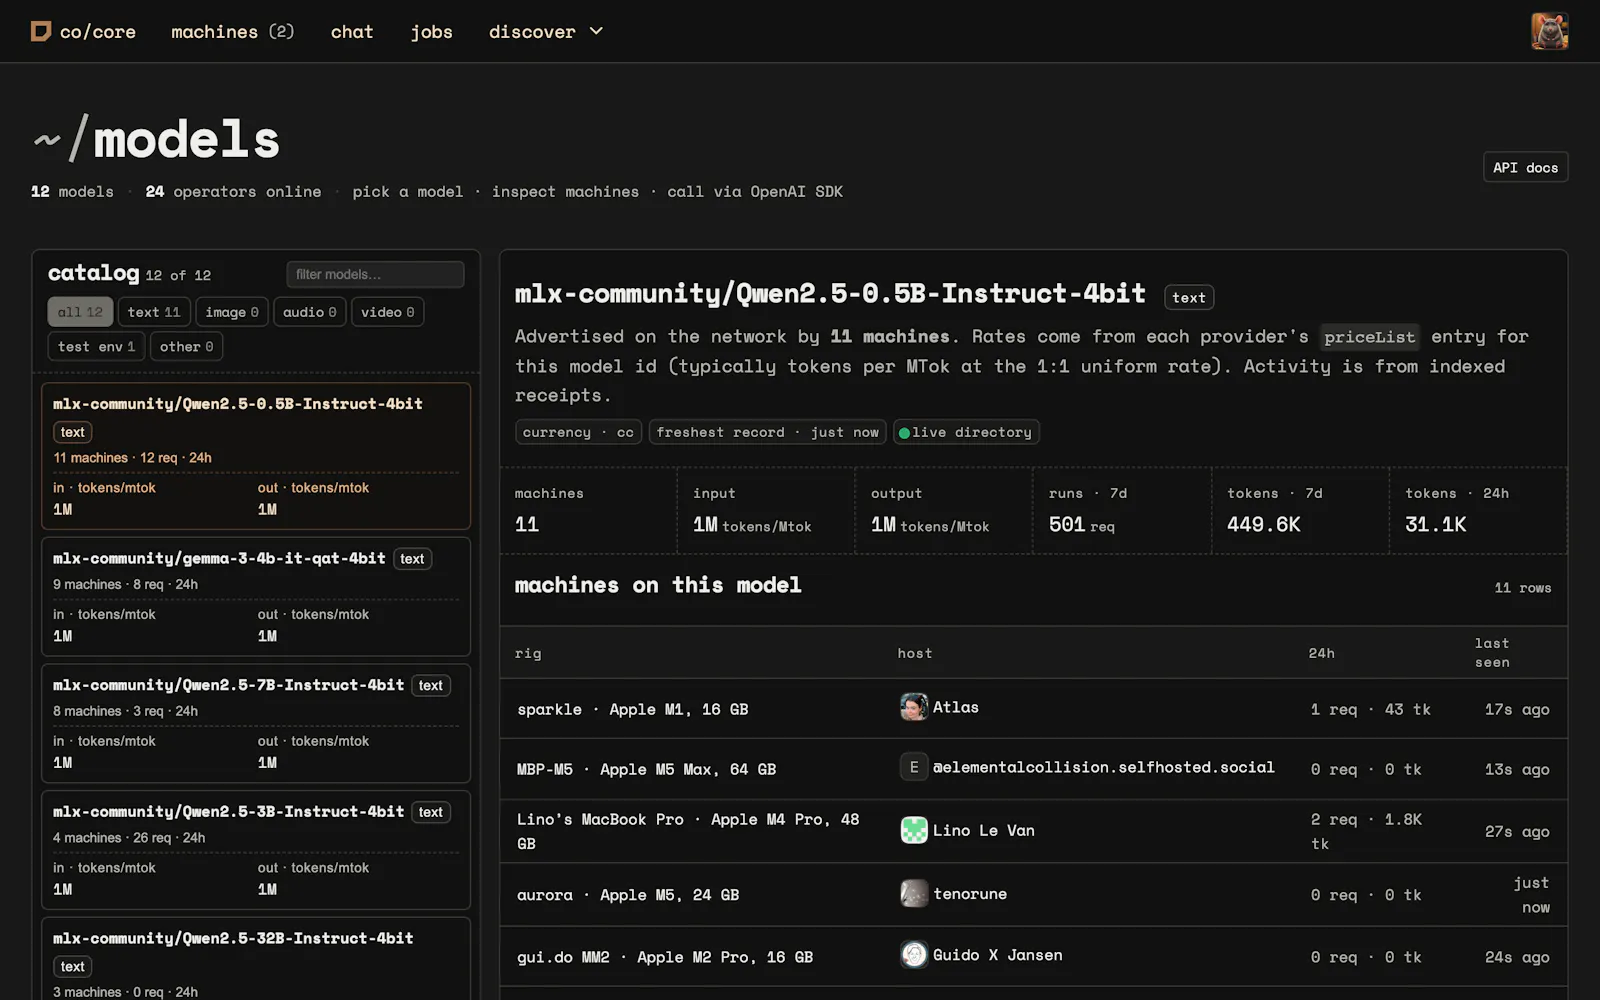Select the all 12 filter tab
This screenshot has height=1000, width=1600.
point(80,312)
